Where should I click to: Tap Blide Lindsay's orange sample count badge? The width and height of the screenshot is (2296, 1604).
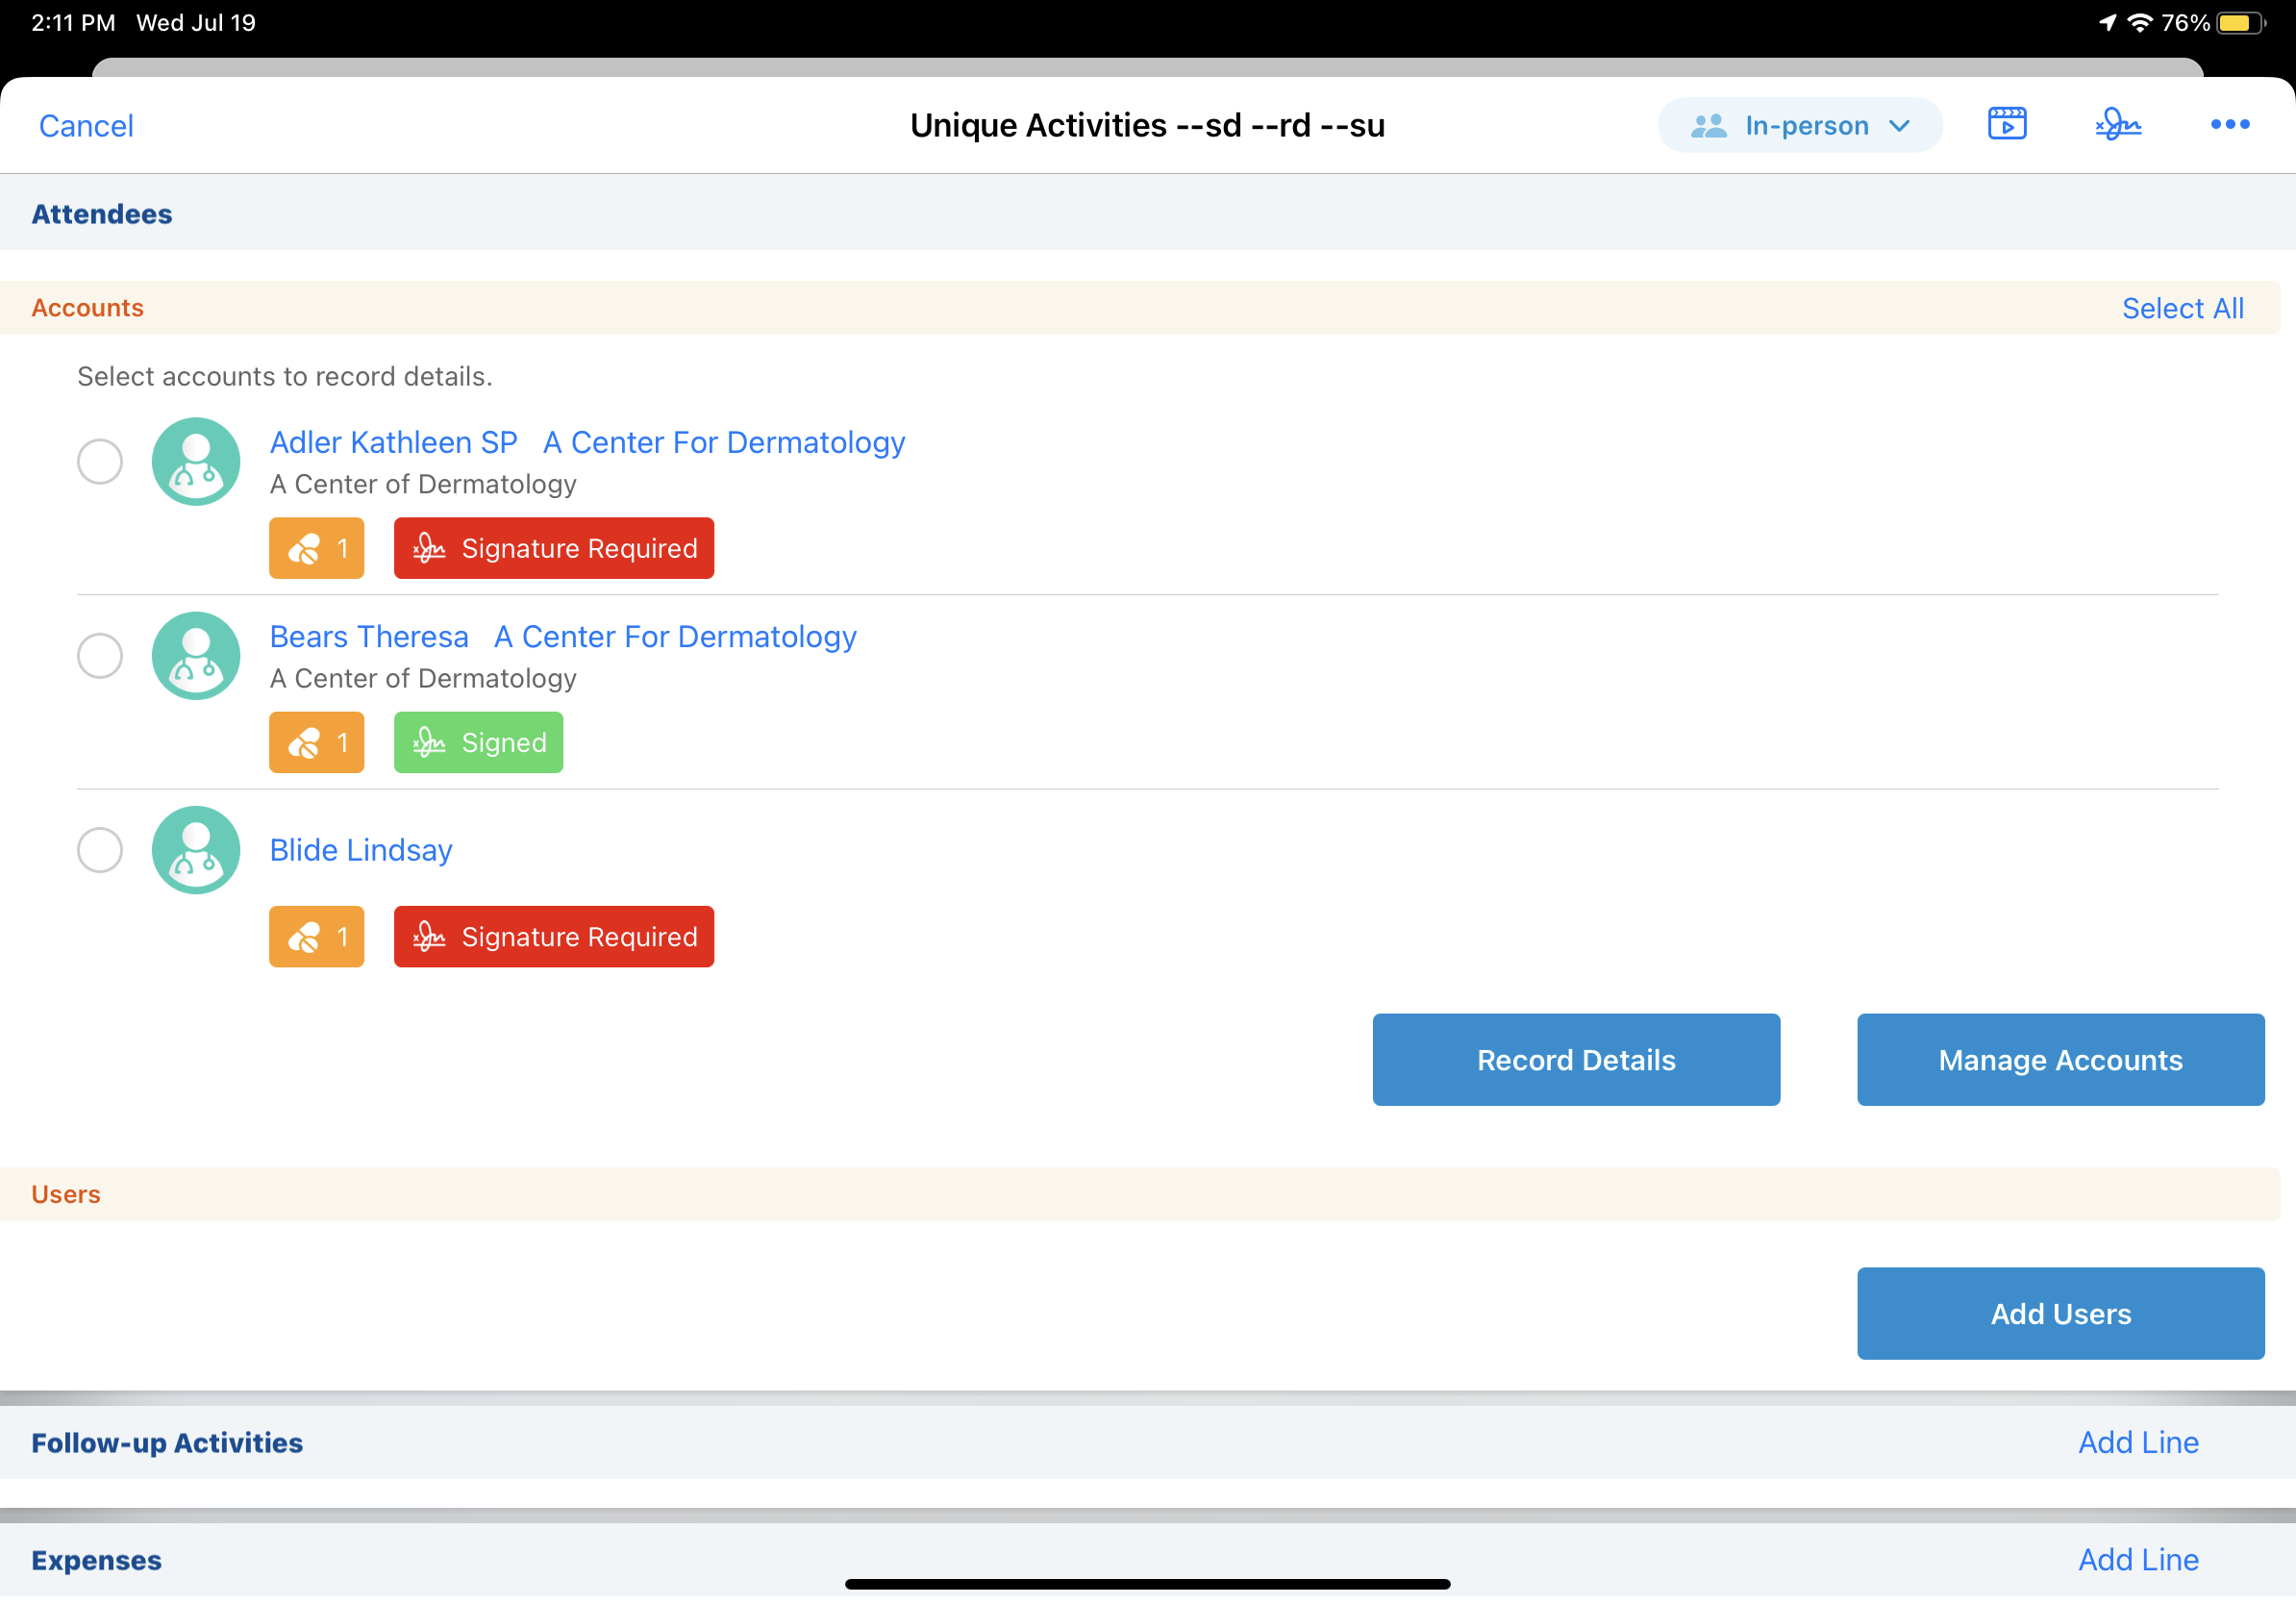coord(316,937)
